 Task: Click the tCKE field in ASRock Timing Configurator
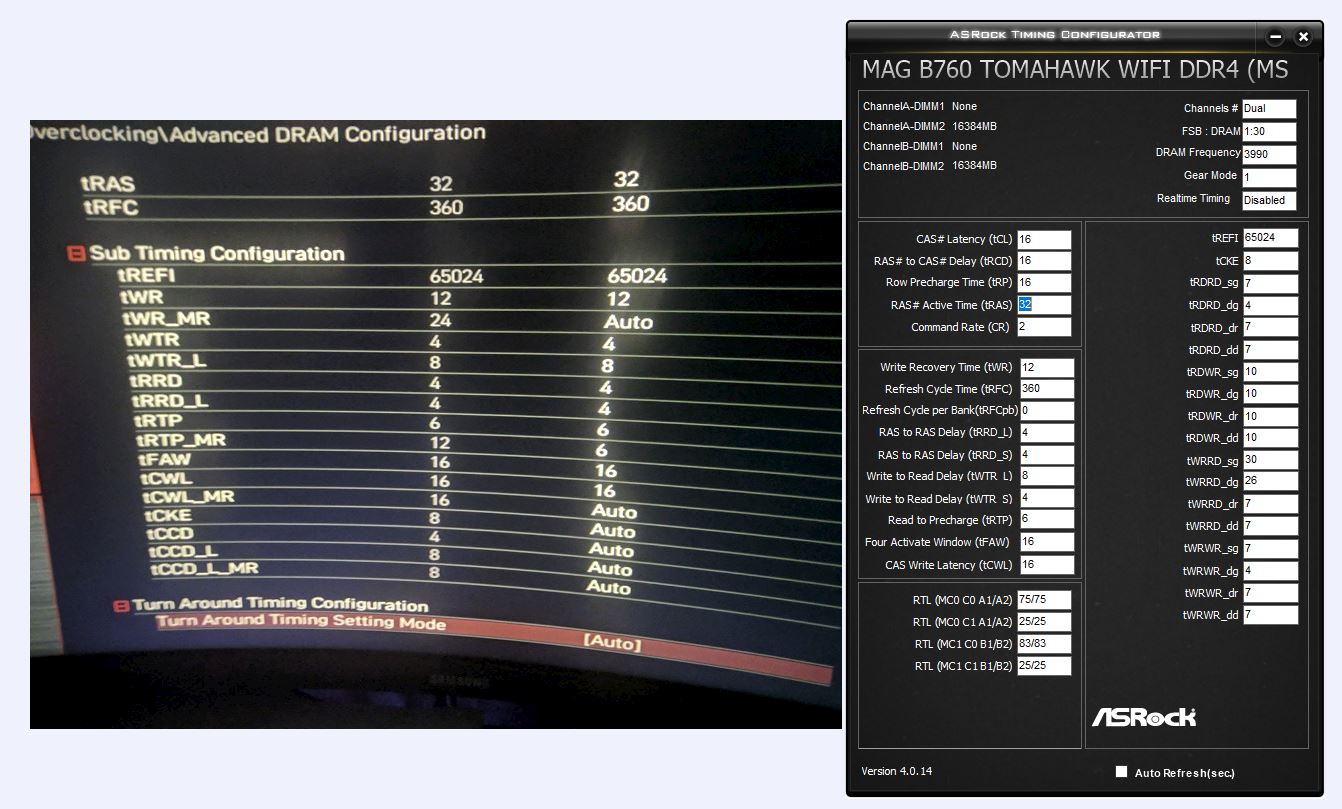(1270, 261)
